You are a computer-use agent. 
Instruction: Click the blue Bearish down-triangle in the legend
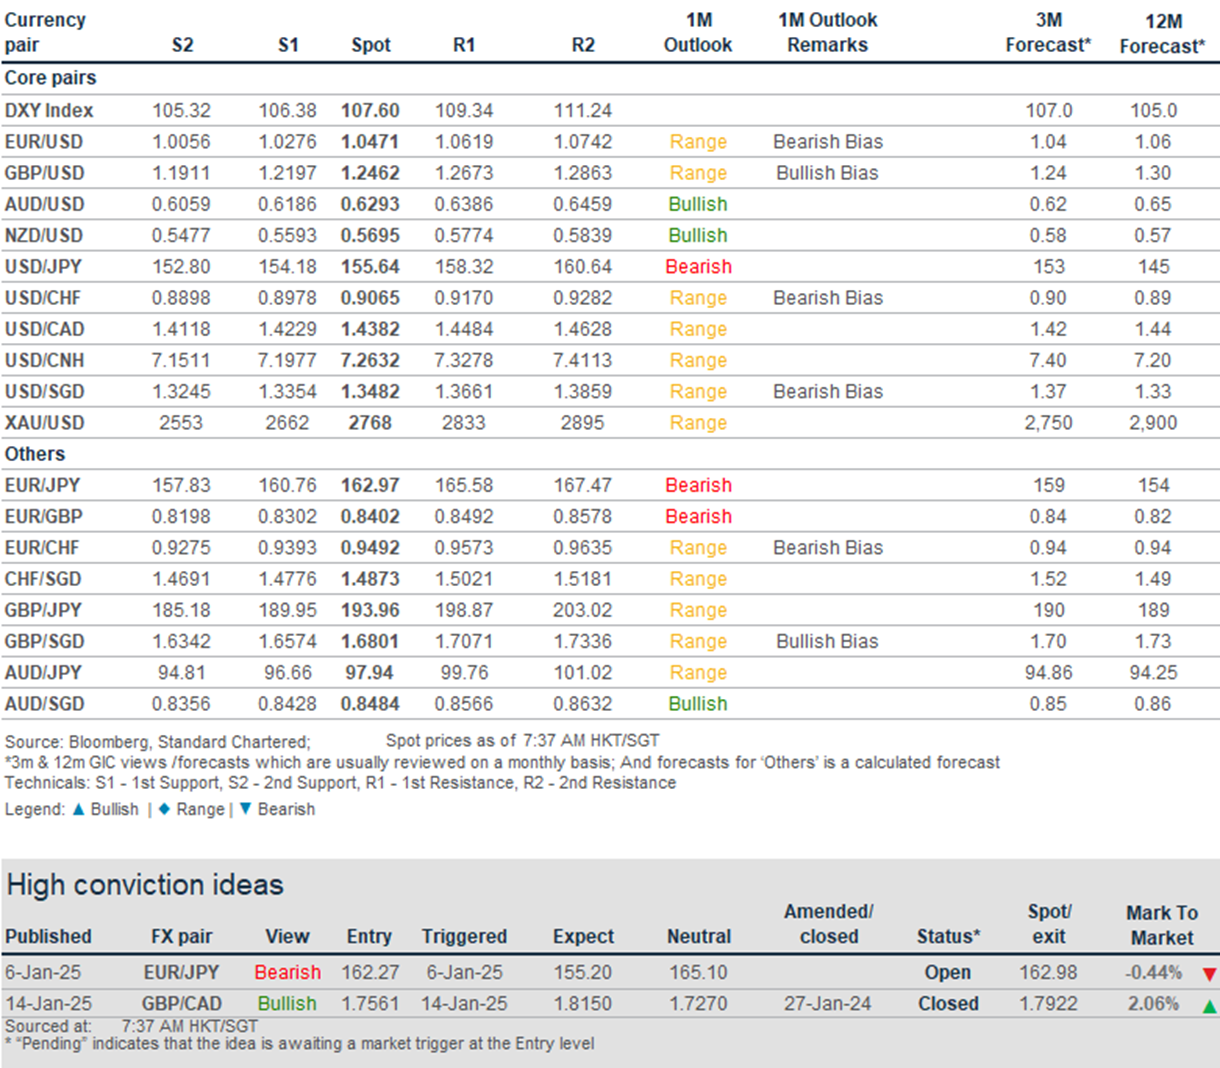(245, 809)
